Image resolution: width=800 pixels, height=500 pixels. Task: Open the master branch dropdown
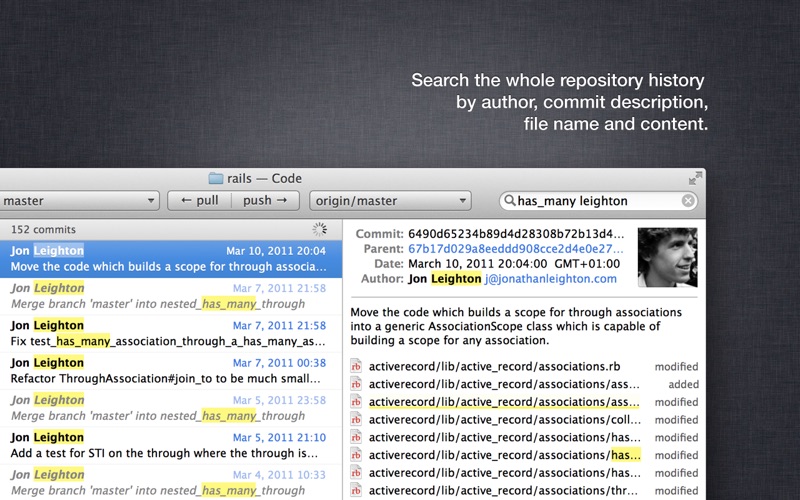point(79,201)
